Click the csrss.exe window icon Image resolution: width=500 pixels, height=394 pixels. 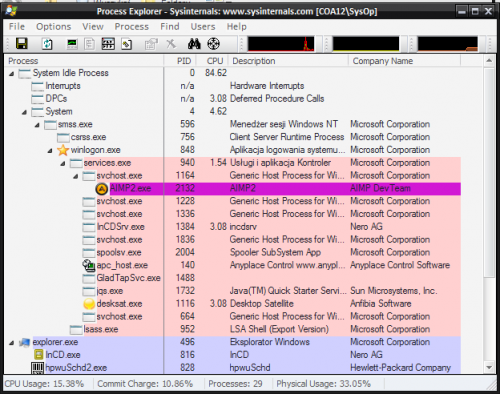click(63, 137)
